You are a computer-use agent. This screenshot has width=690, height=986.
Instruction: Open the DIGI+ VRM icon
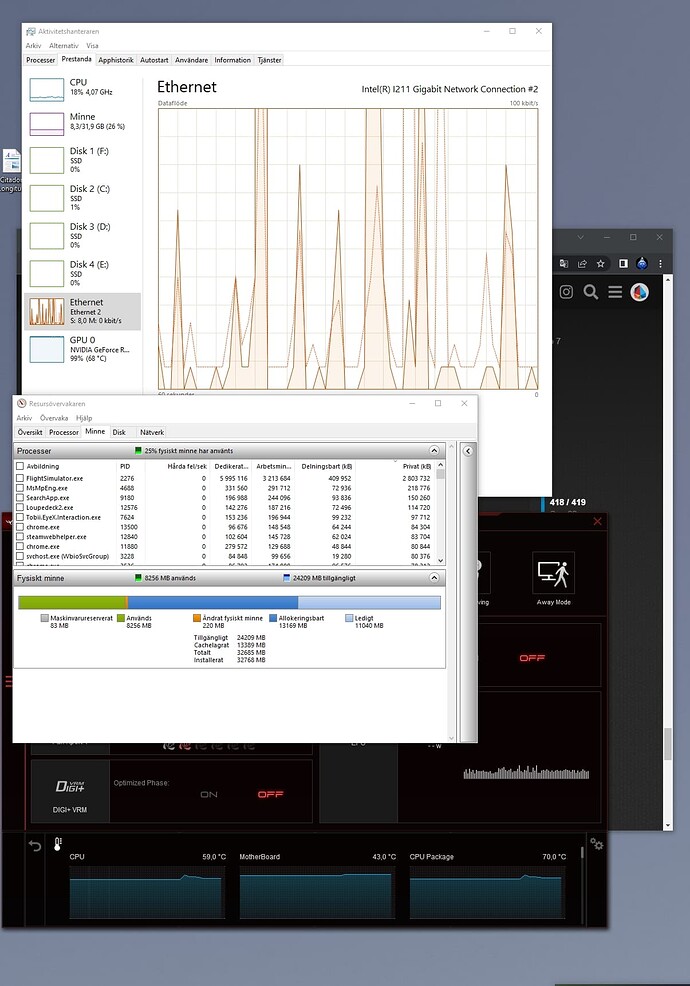pos(70,787)
